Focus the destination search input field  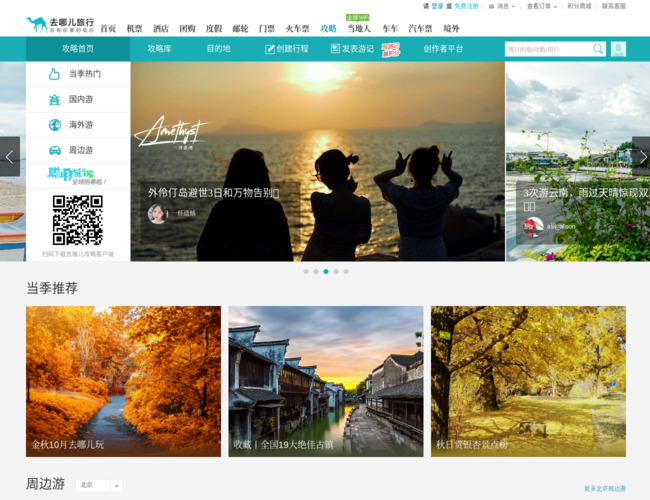point(549,49)
